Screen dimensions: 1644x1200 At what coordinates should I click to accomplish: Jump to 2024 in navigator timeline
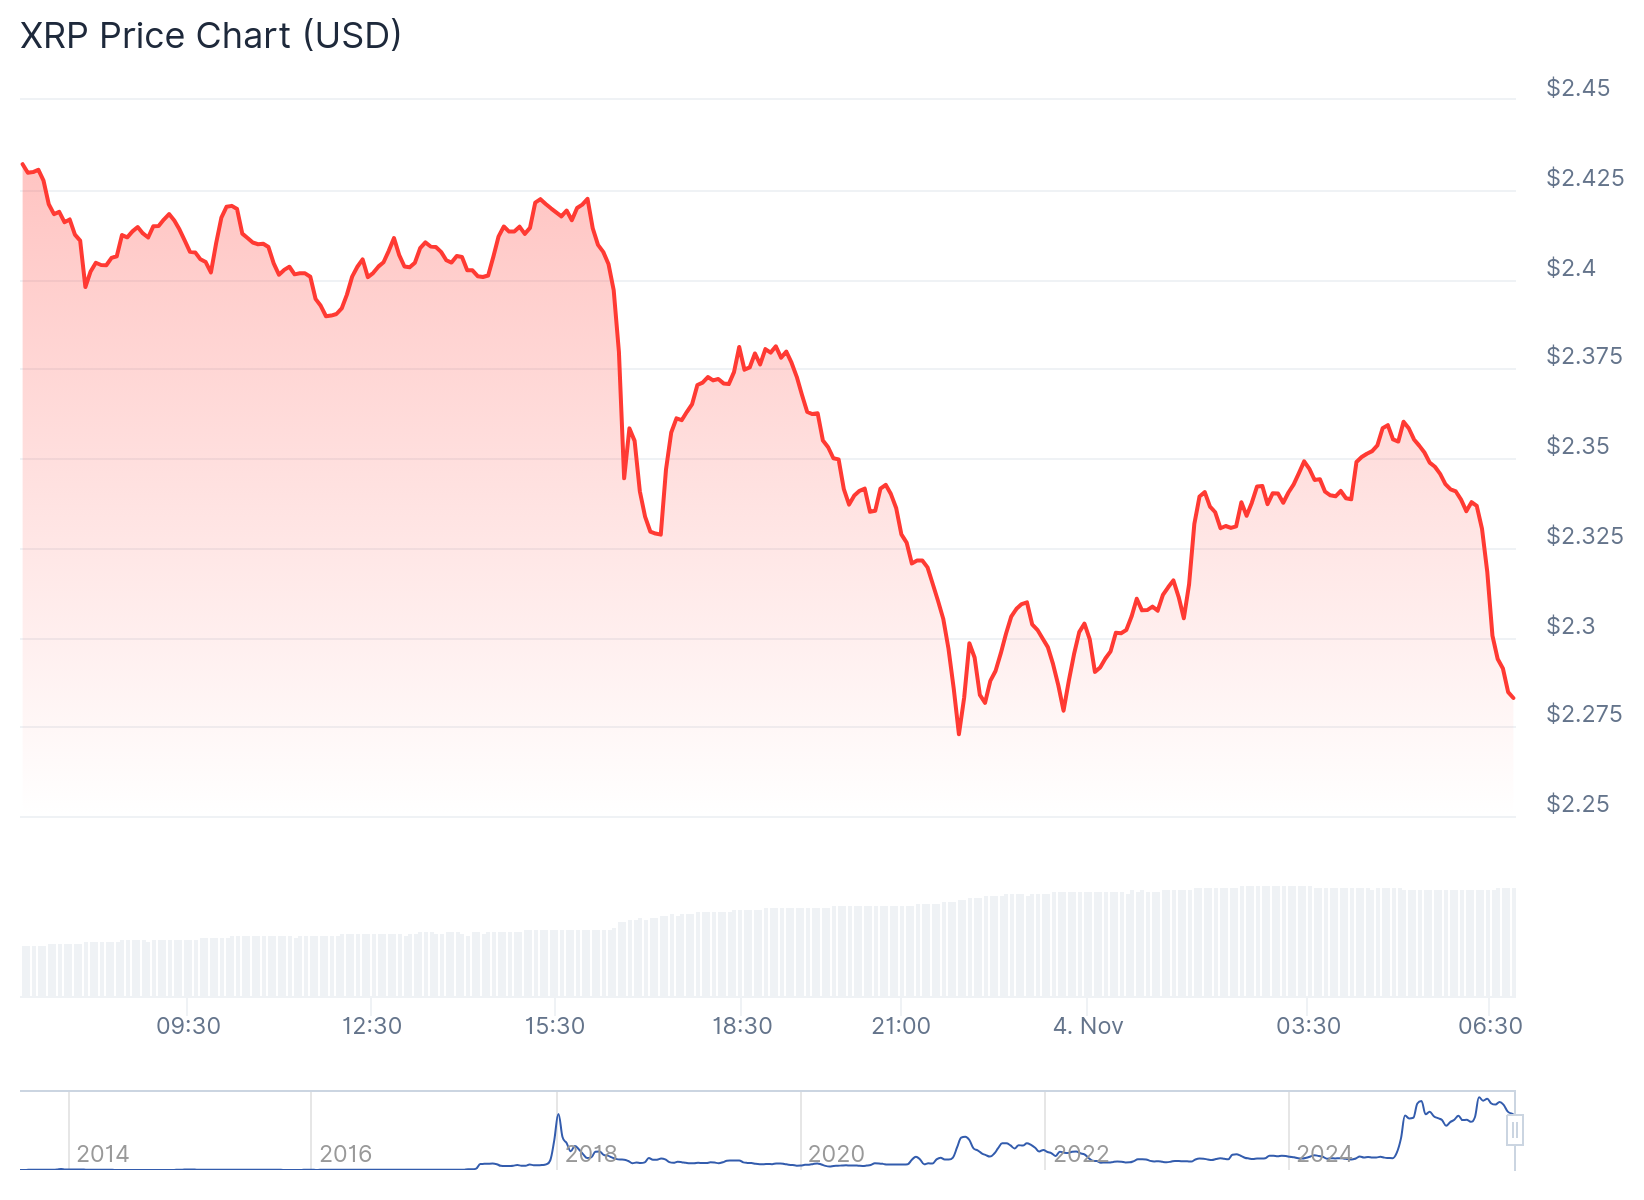[x=1325, y=1154]
